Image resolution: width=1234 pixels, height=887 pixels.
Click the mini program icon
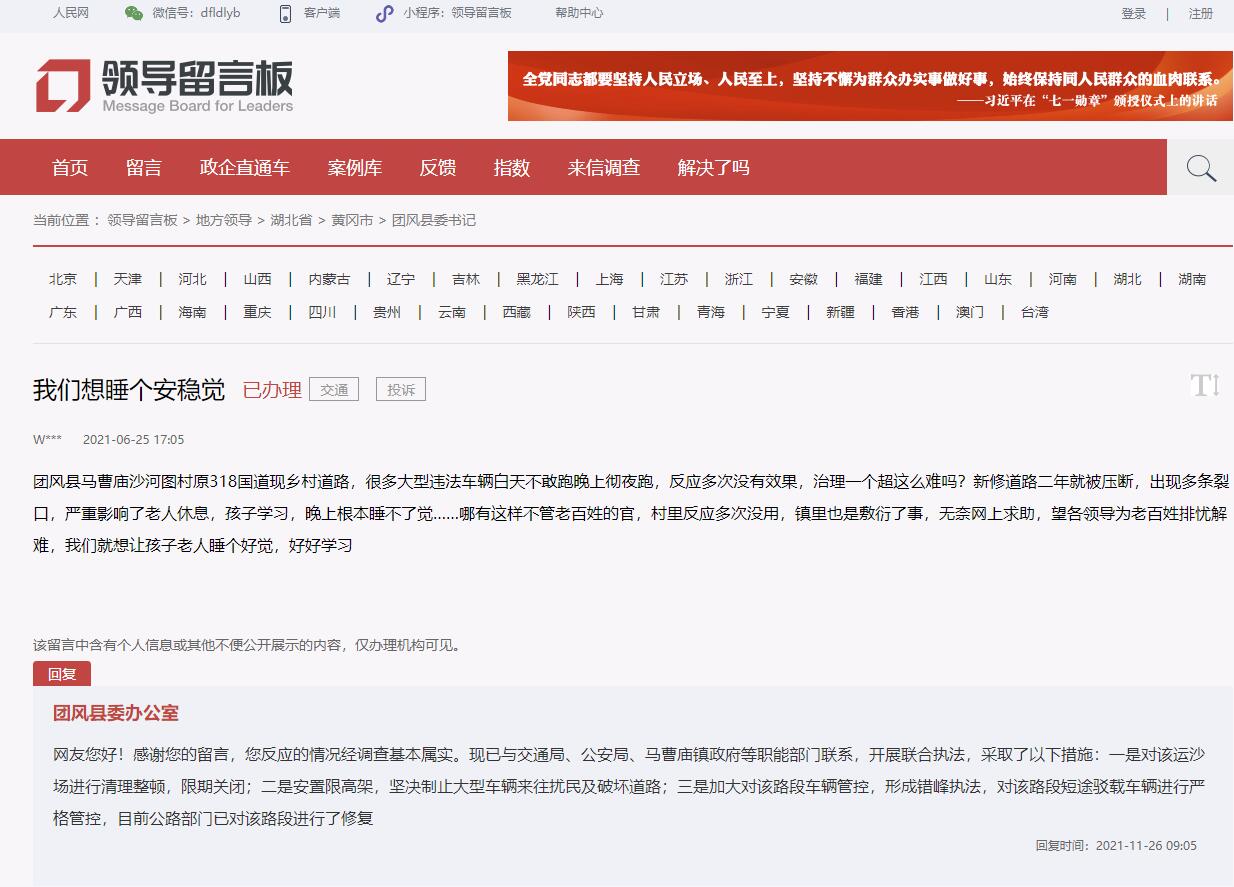click(x=385, y=13)
